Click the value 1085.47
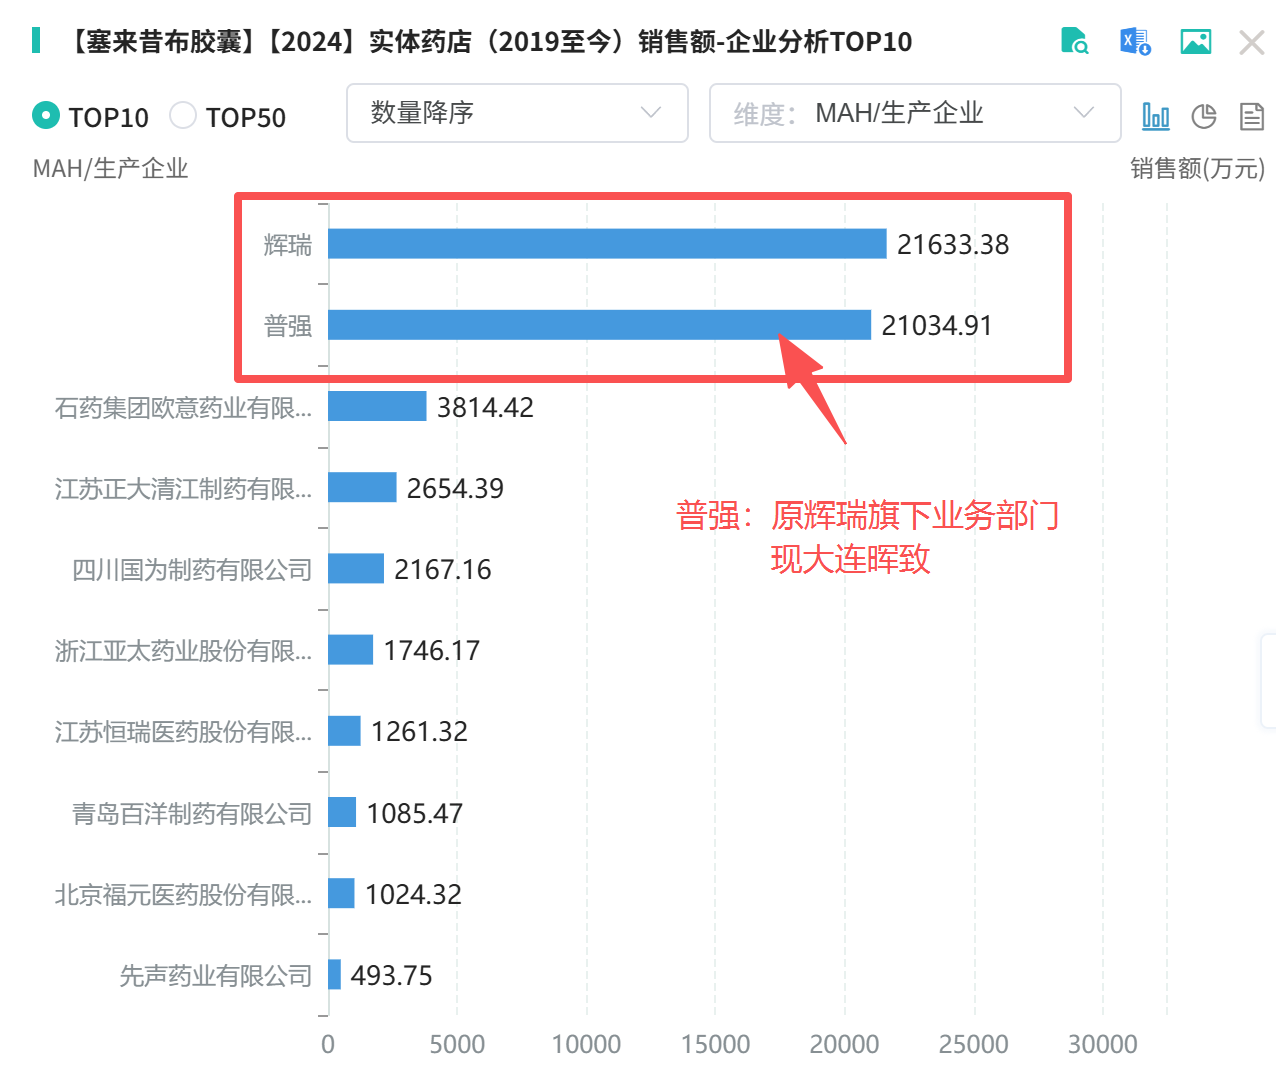 point(415,813)
